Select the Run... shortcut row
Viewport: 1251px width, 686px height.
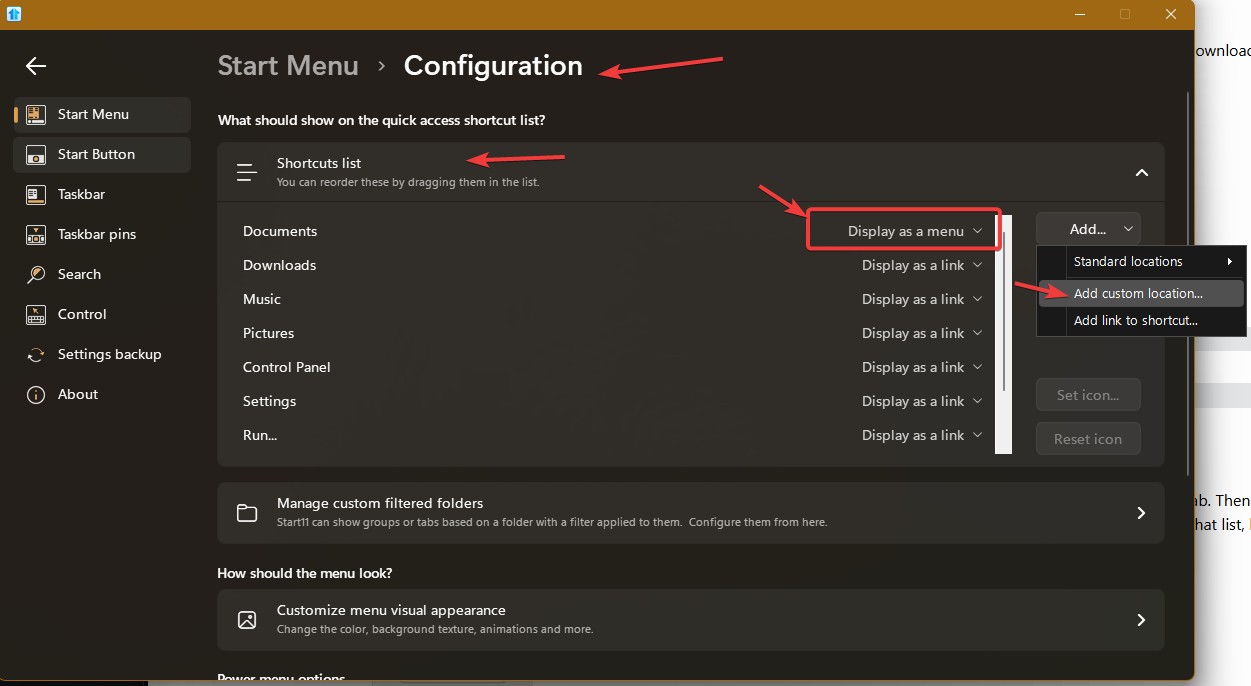pos(614,436)
